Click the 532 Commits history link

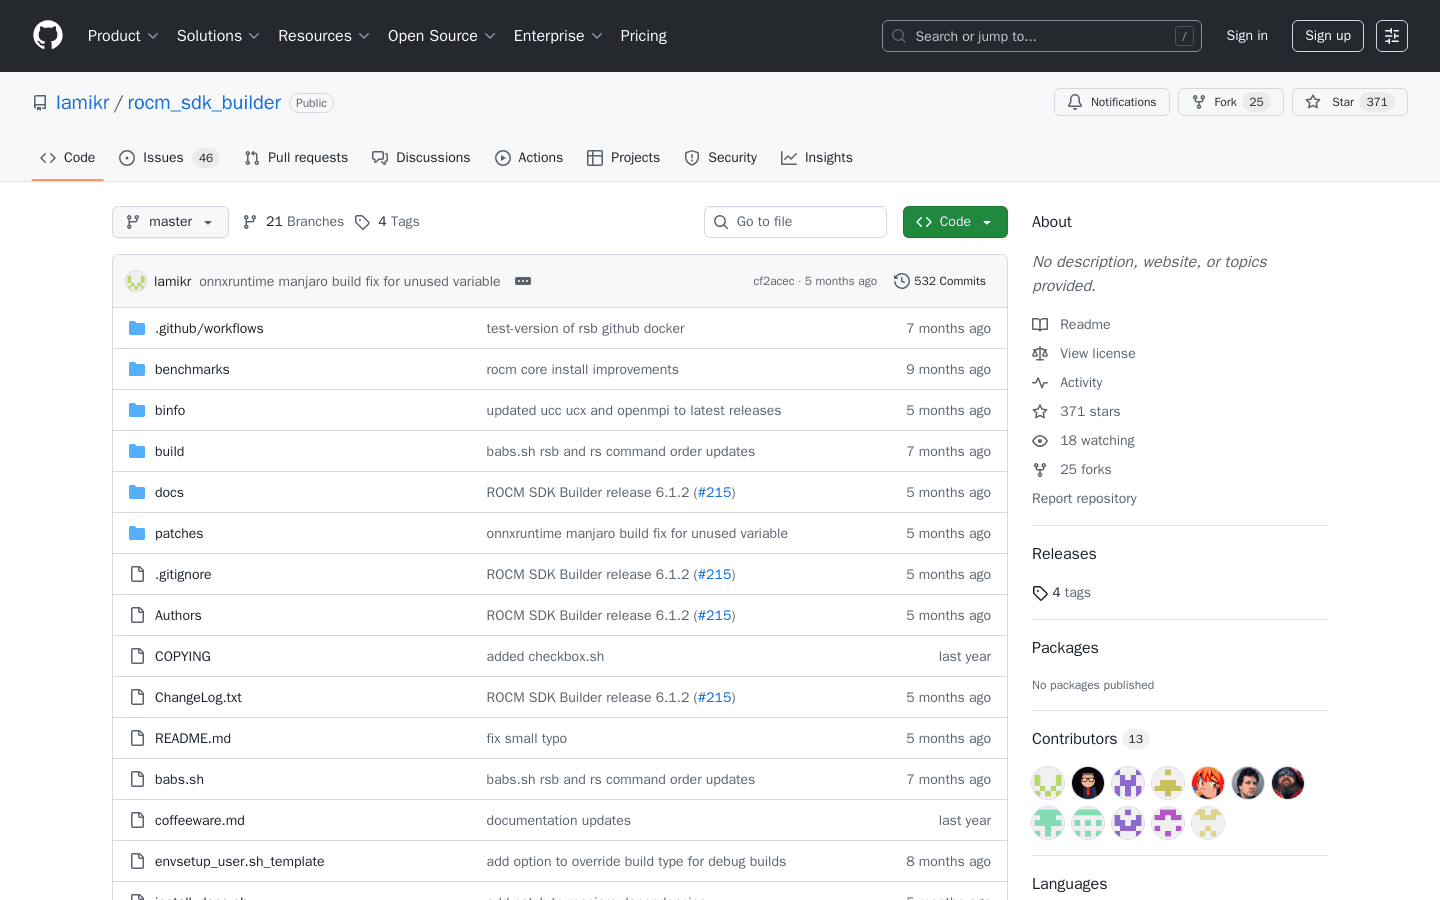tap(940, 281)
